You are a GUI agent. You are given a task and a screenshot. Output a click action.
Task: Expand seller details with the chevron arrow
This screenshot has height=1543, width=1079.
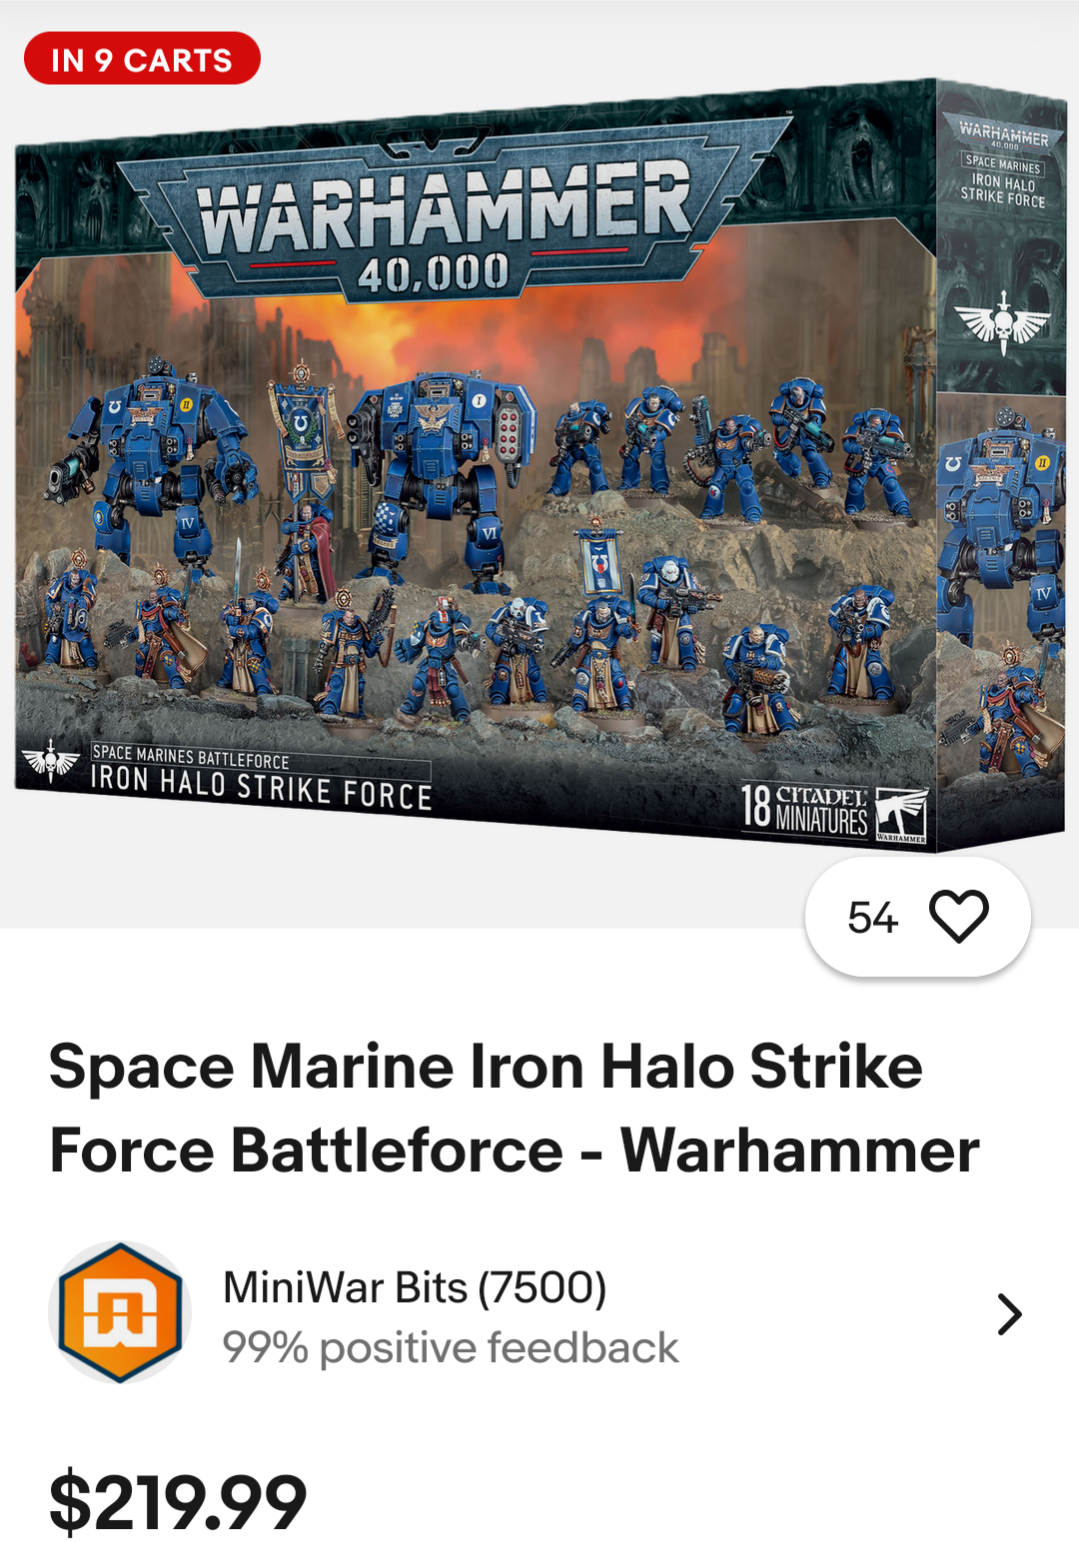point(1009,1314)
